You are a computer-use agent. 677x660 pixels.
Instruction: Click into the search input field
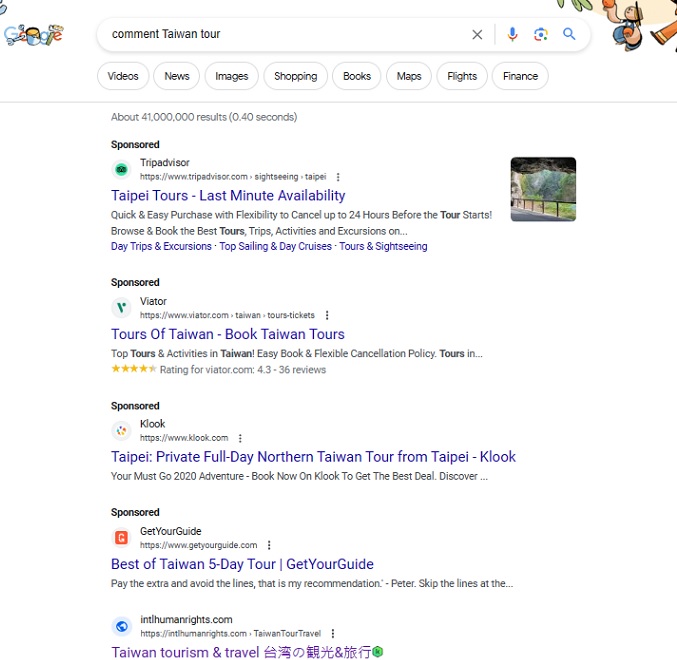pos(280,34)
